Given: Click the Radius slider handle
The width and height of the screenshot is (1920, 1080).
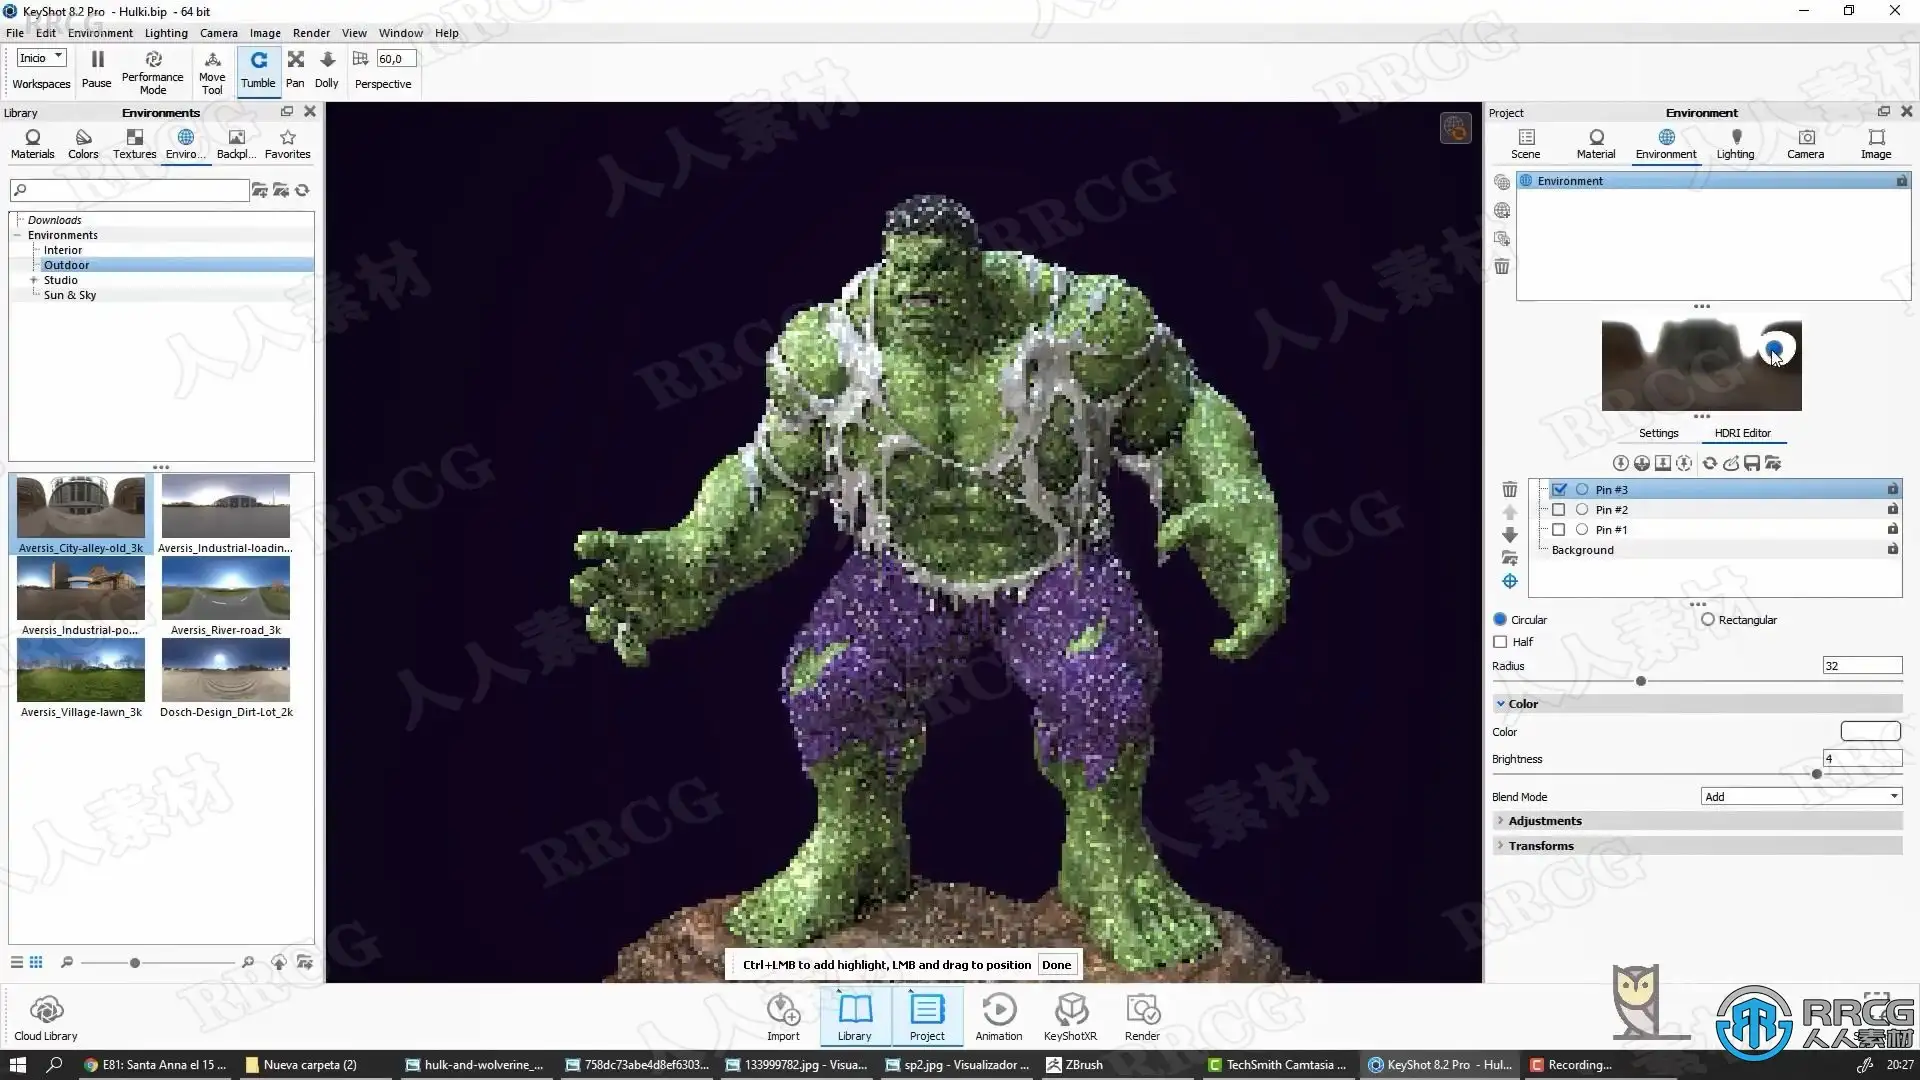Looking at the screenshot, I should point(1641,681).
